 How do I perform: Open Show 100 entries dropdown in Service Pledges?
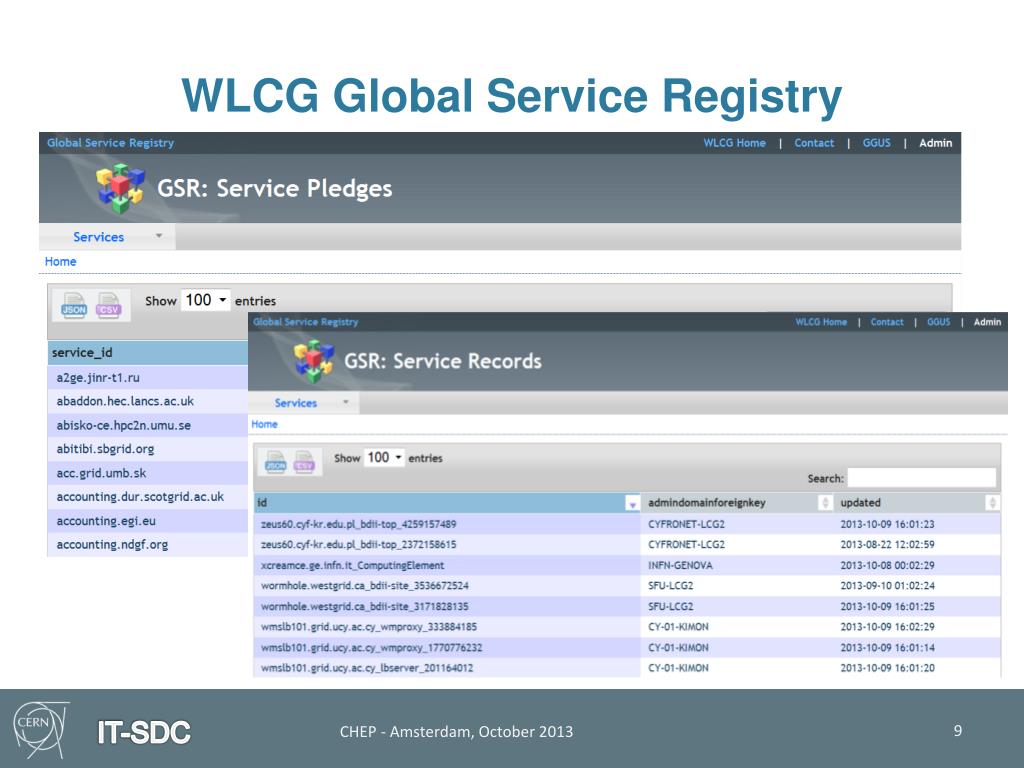pyautogui.click(x=205, y=300)
